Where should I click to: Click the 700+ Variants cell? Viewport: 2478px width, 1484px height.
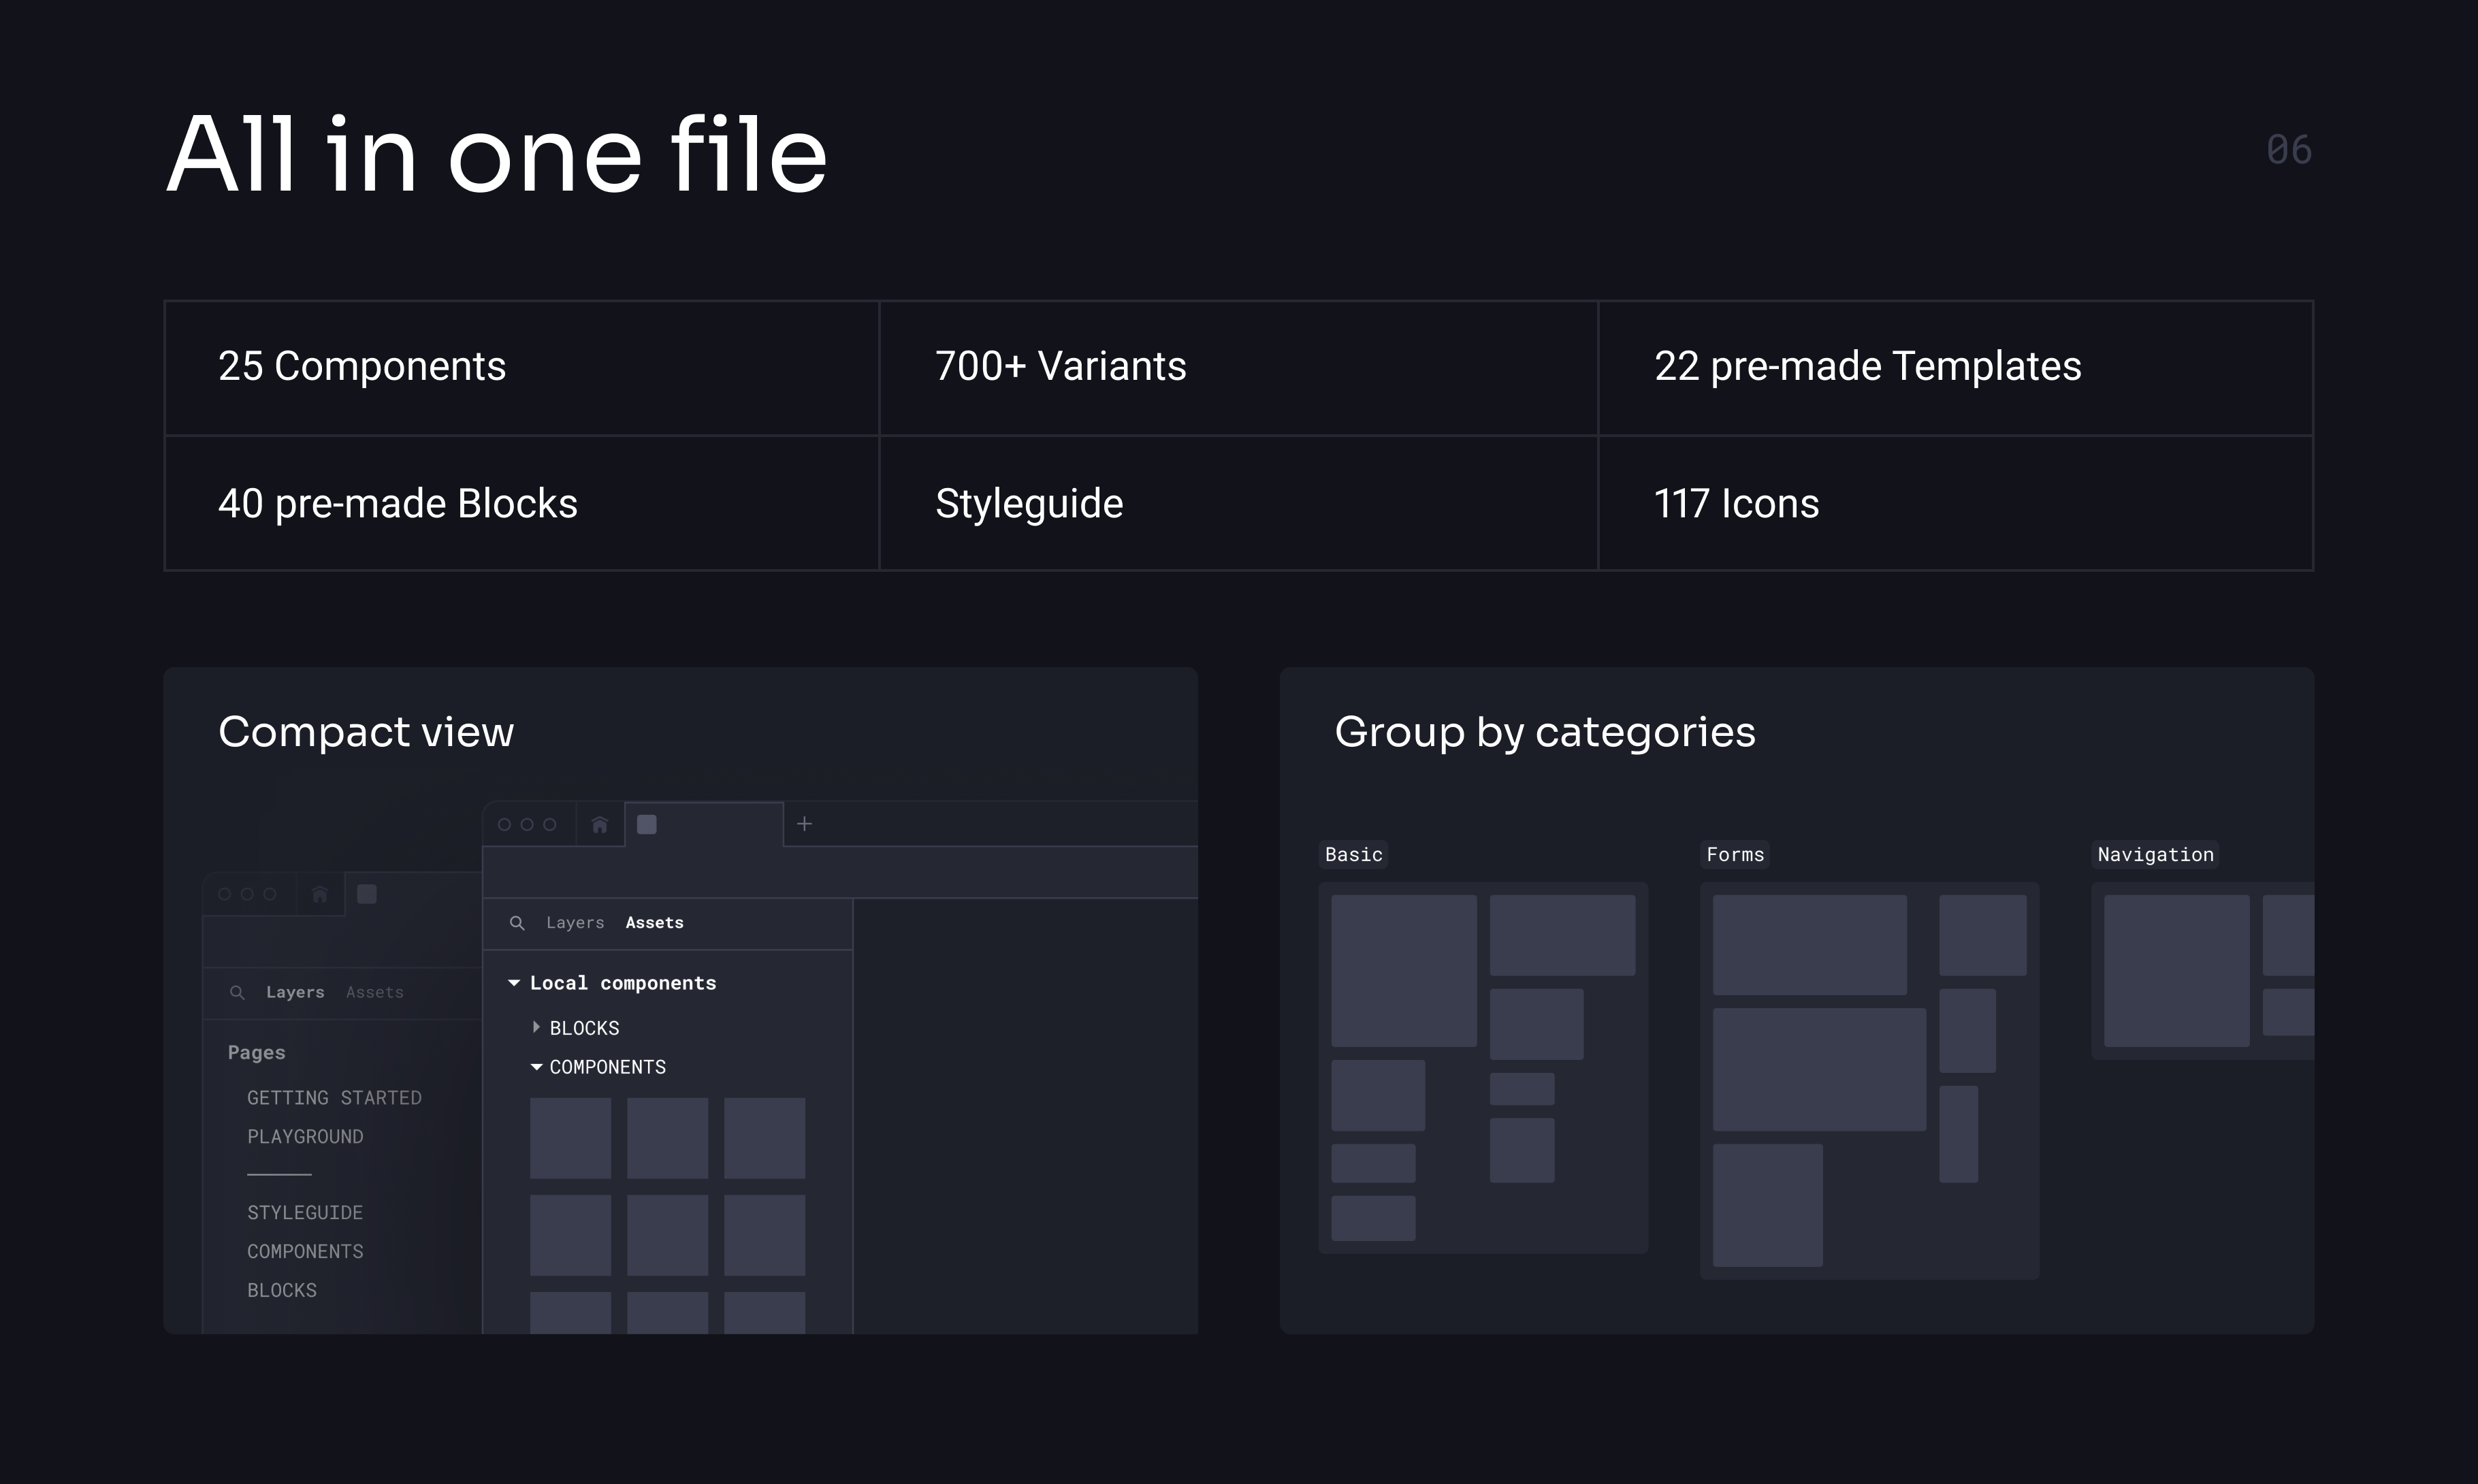[1239, 368]
